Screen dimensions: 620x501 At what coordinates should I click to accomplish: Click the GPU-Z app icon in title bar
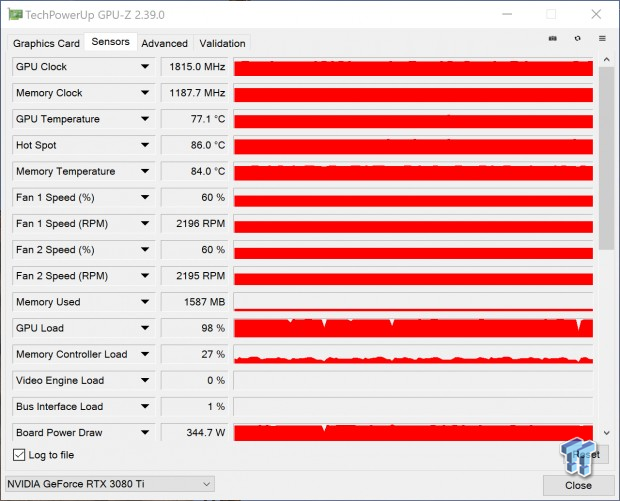[15, 15]
